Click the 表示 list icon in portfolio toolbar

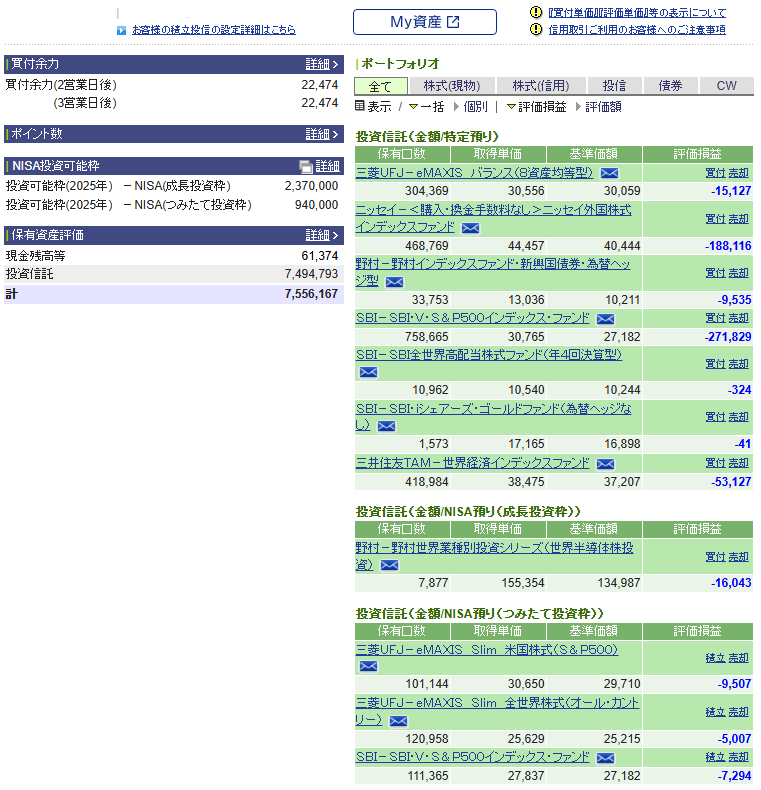[x=359, y=105]
